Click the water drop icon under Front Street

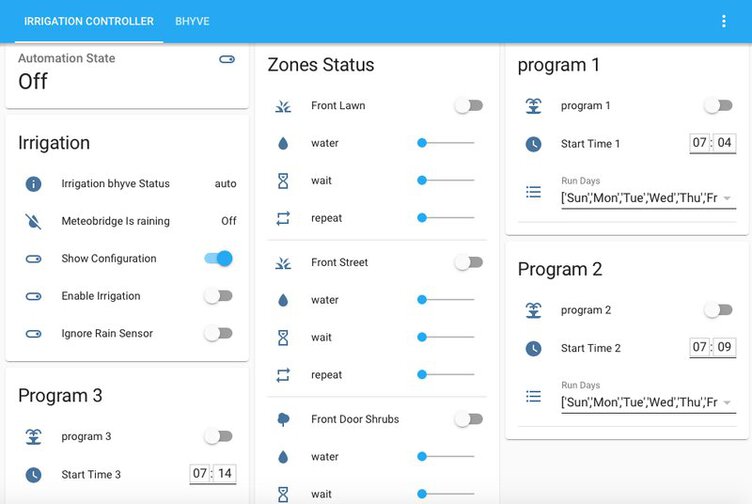[283, 300]
